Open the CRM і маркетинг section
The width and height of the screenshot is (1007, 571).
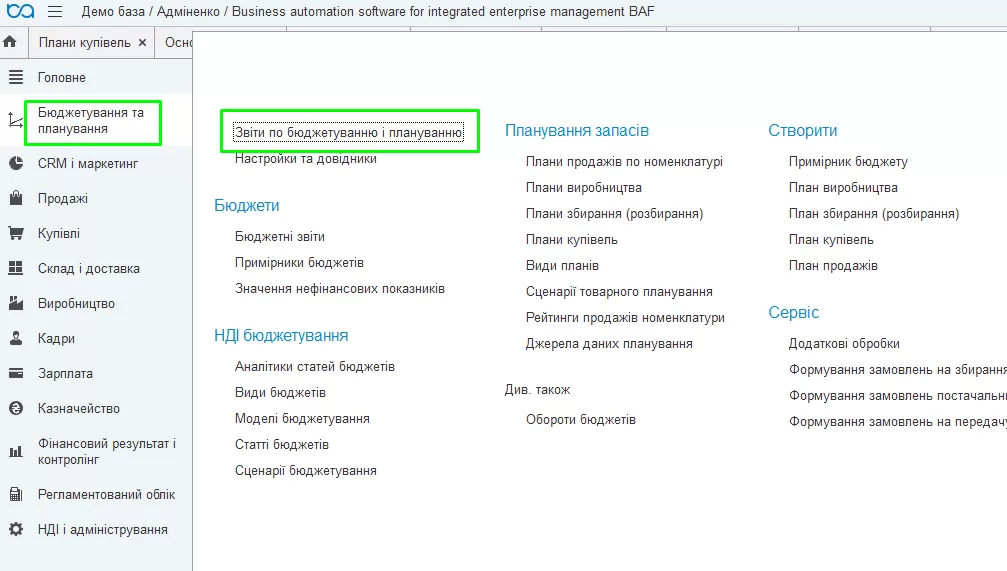[88, 163]
